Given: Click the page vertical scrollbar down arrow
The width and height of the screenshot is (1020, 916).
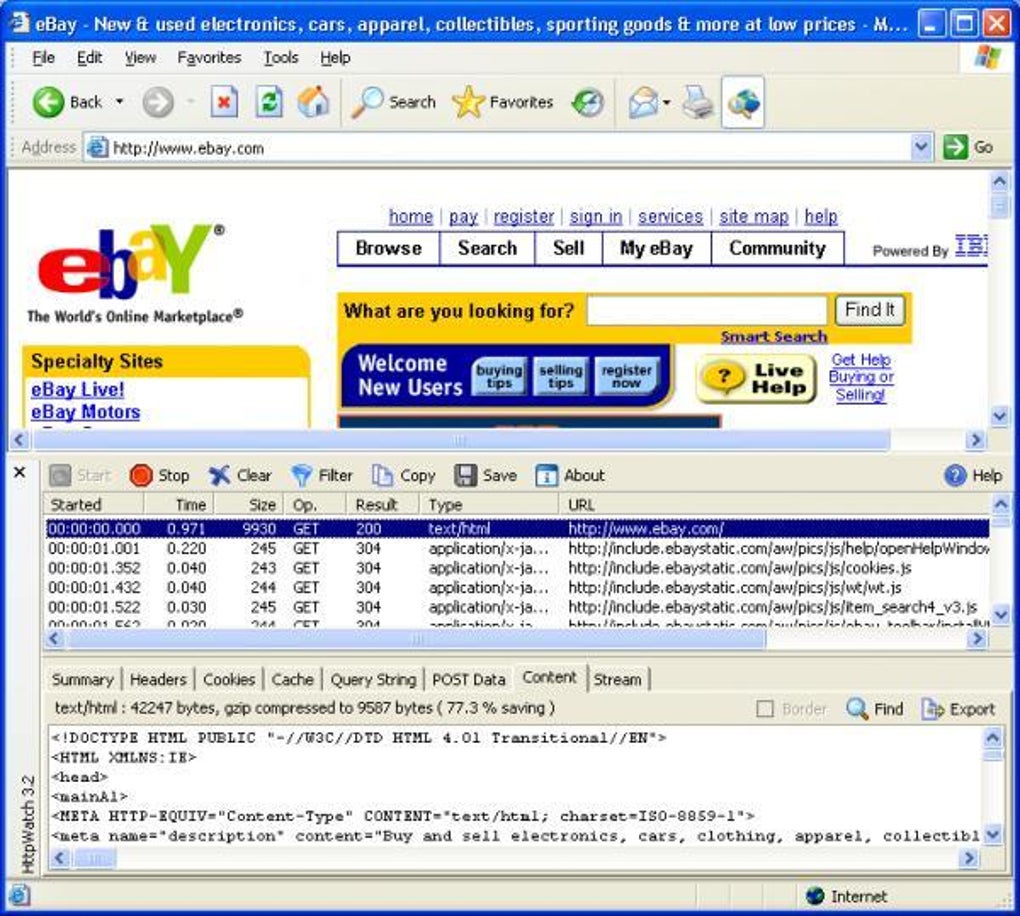Looking at the screenshot, I should [x=999, y=416].
